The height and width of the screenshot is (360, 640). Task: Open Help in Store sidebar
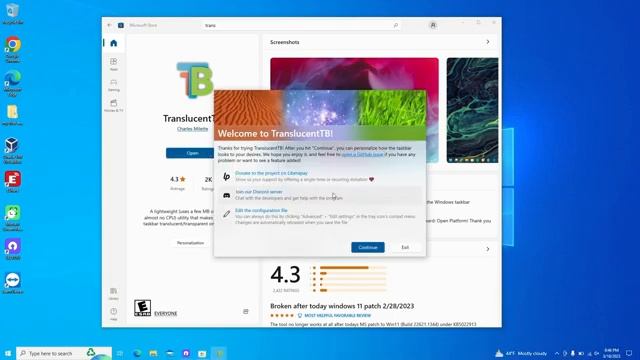[113, 313]
